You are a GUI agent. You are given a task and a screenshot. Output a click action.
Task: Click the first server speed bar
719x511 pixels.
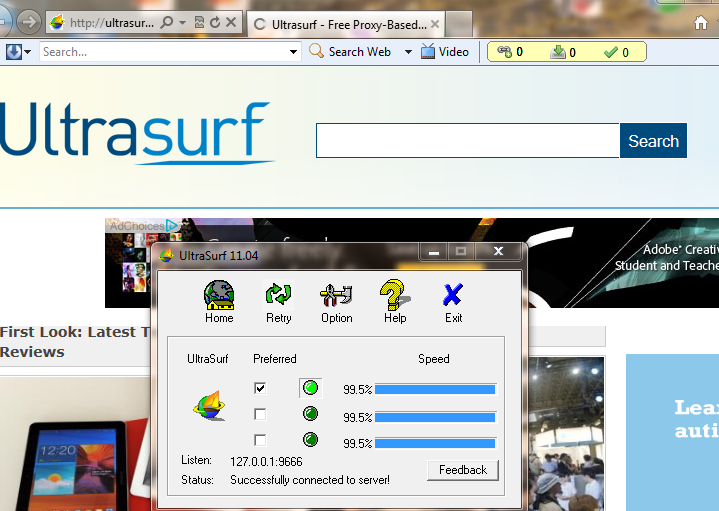coord(435,389)
